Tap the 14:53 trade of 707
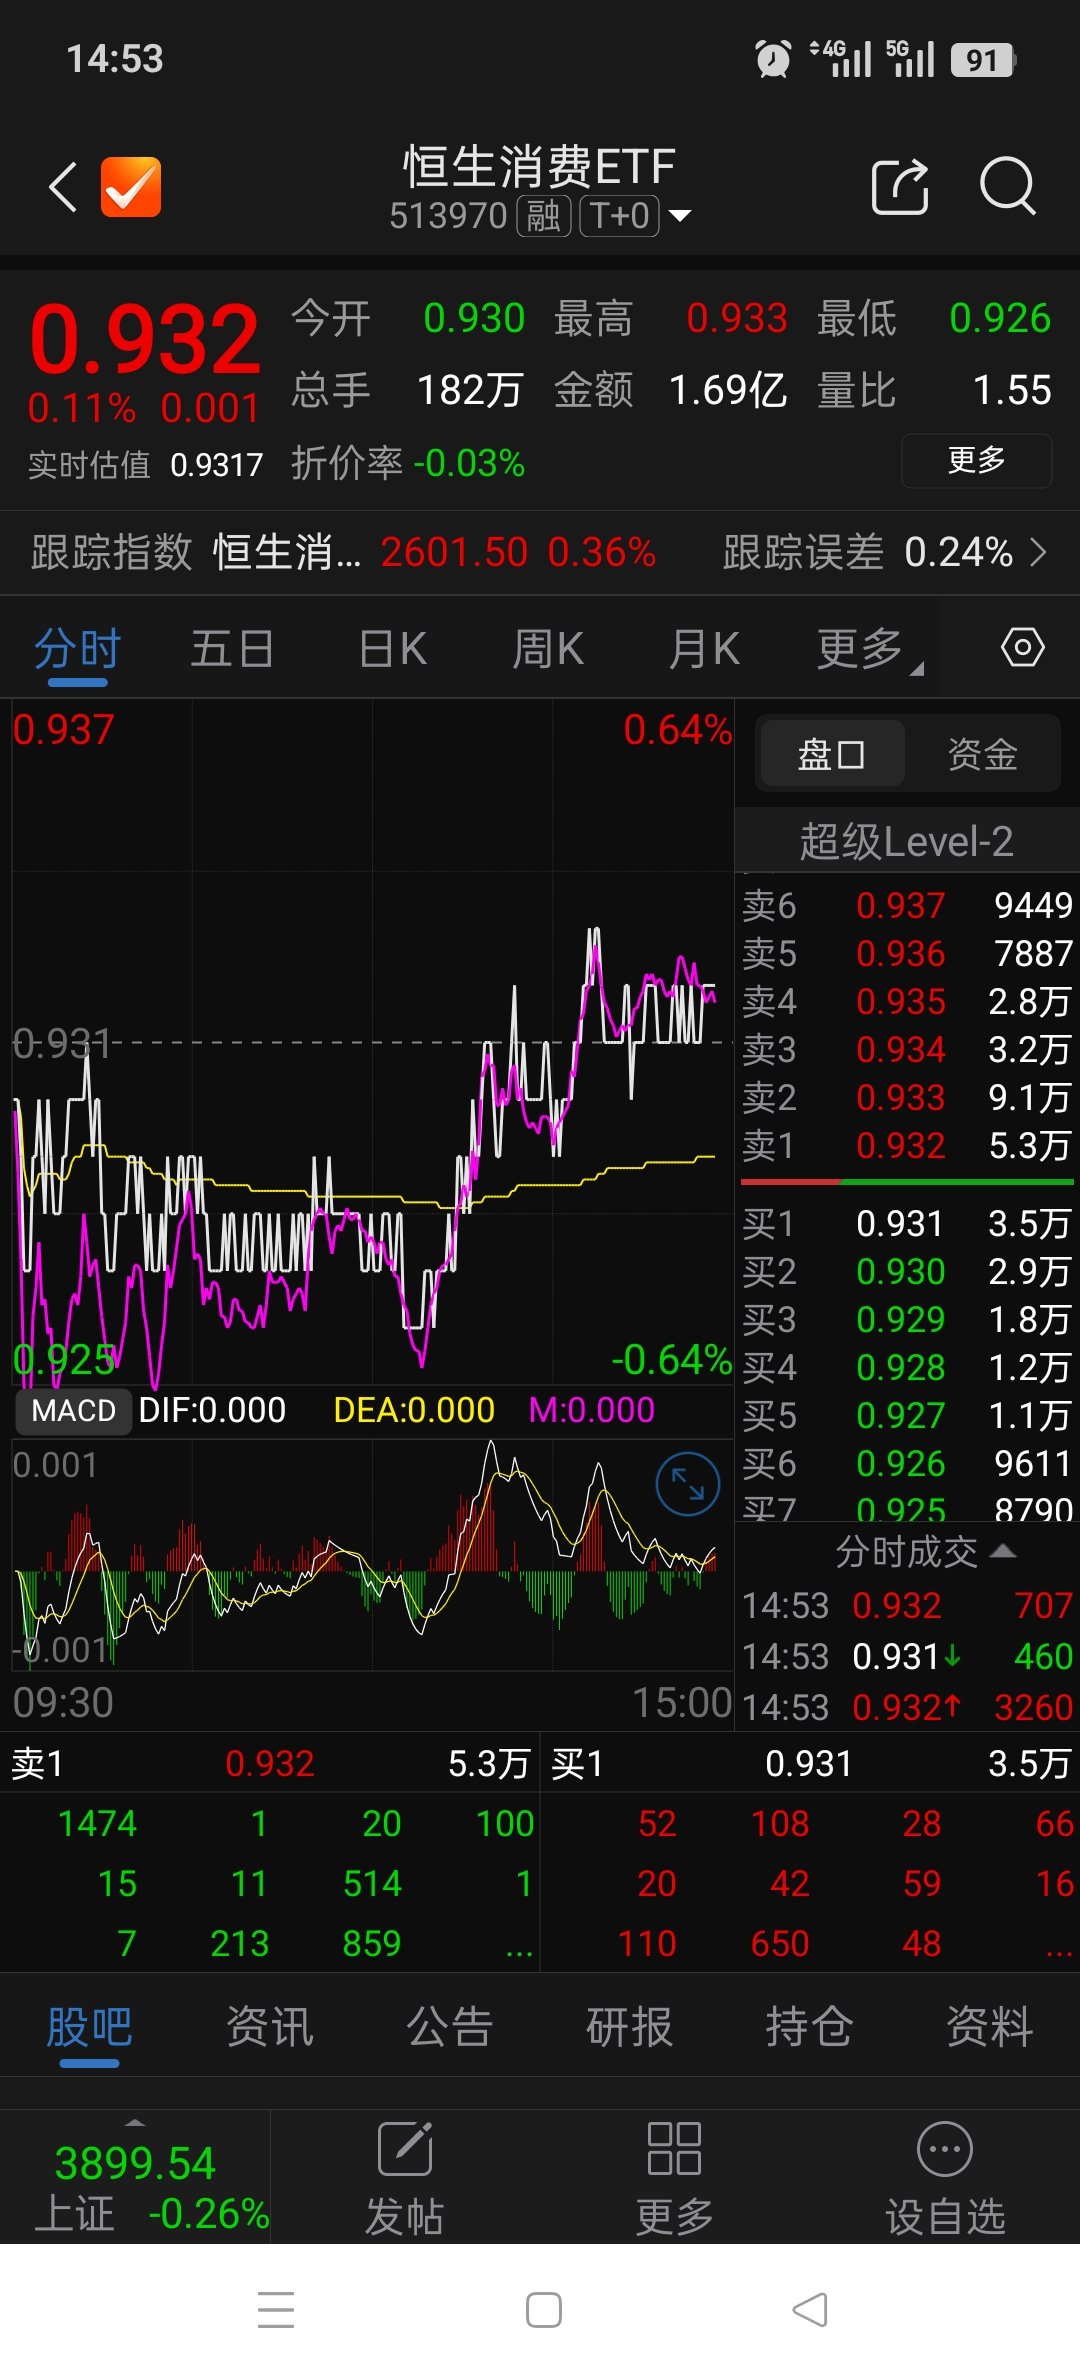The image size is (1080, 2376). click(907, 1606)
